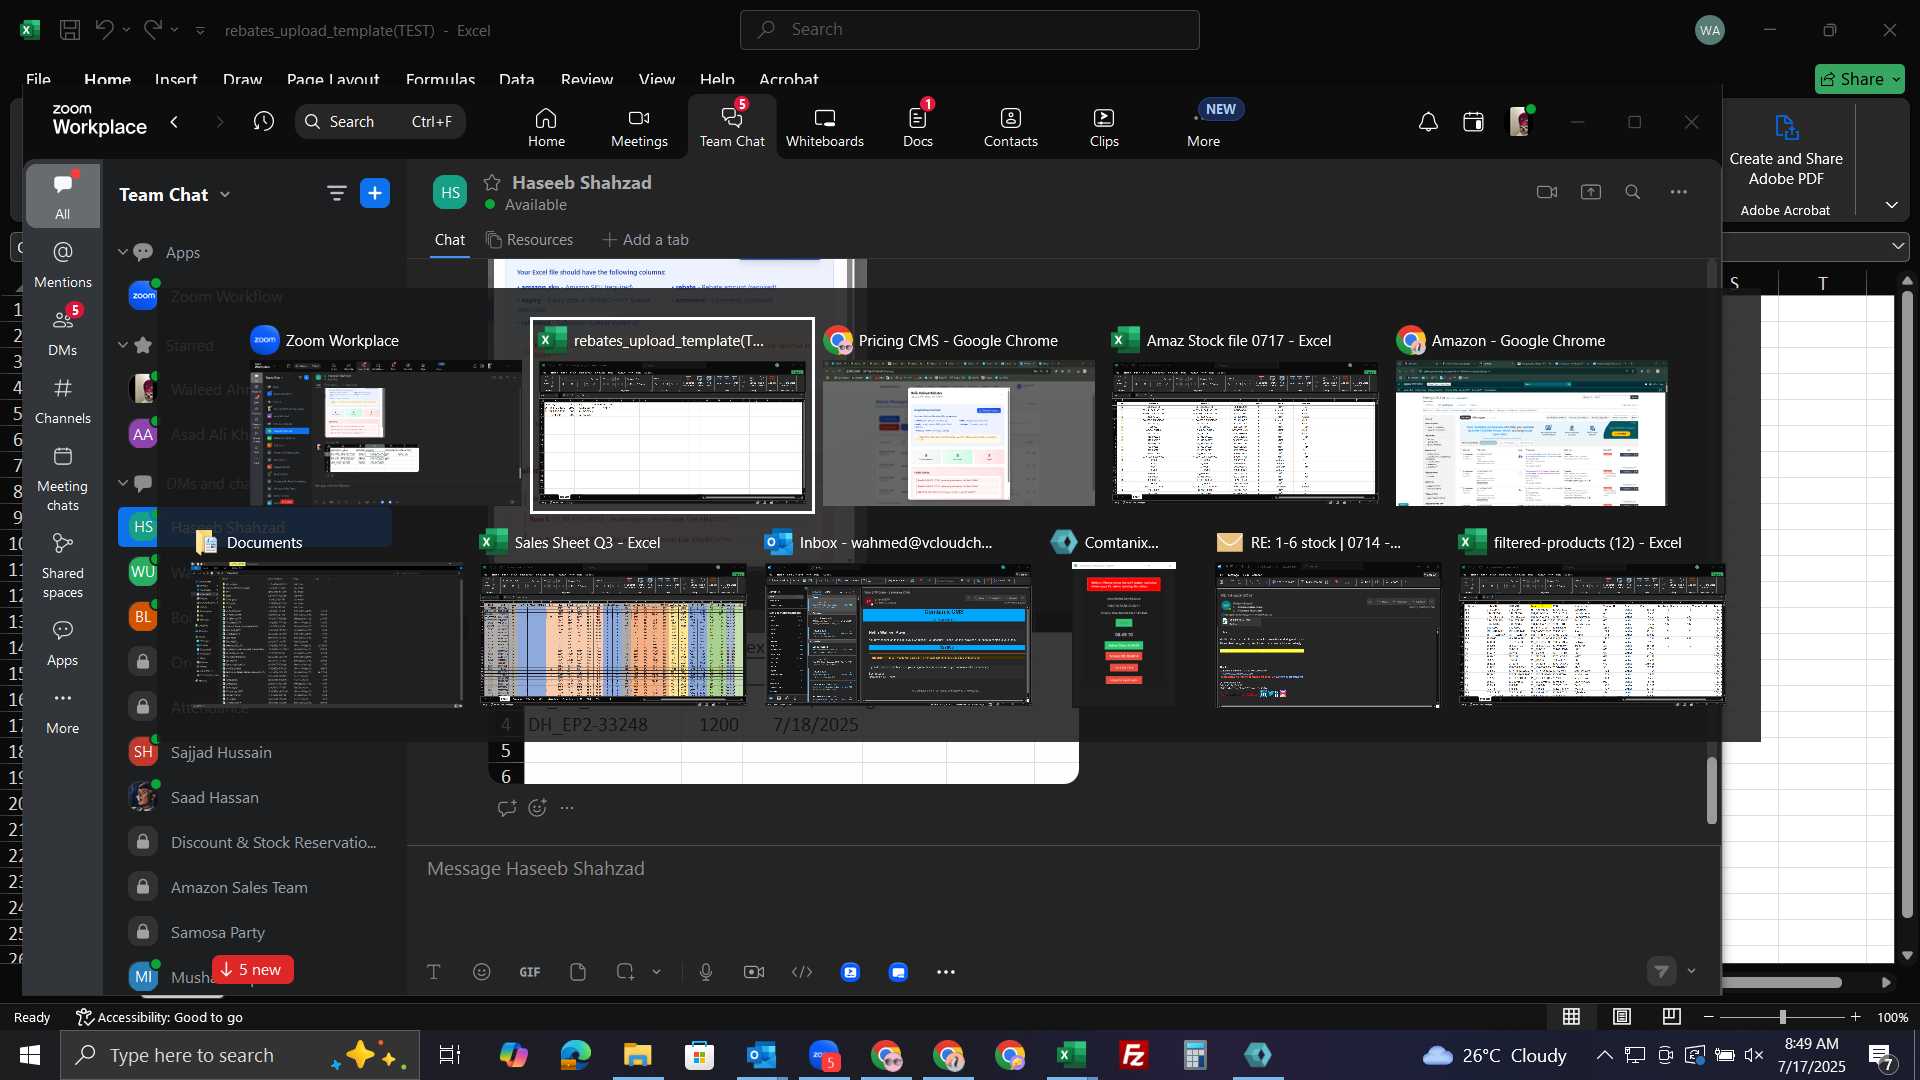This screenshot has width=1920, height=1080.
Task: Collapse the Excel ribbon
Action: pos(1891,205)
